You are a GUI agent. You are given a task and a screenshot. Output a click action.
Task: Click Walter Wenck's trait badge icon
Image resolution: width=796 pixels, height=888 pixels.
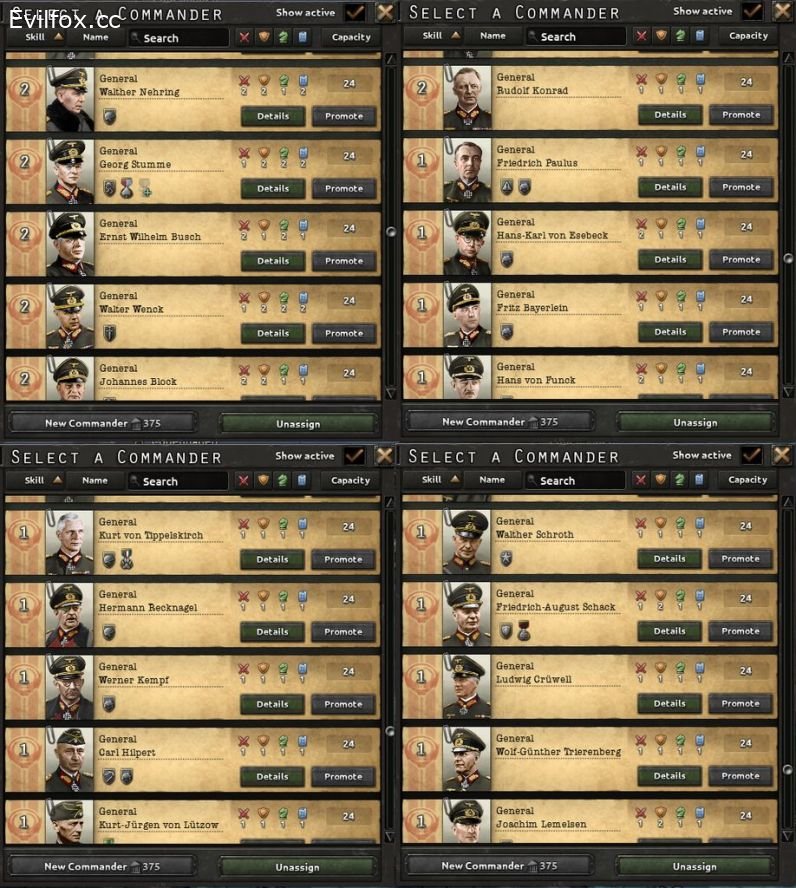(109, 333)
